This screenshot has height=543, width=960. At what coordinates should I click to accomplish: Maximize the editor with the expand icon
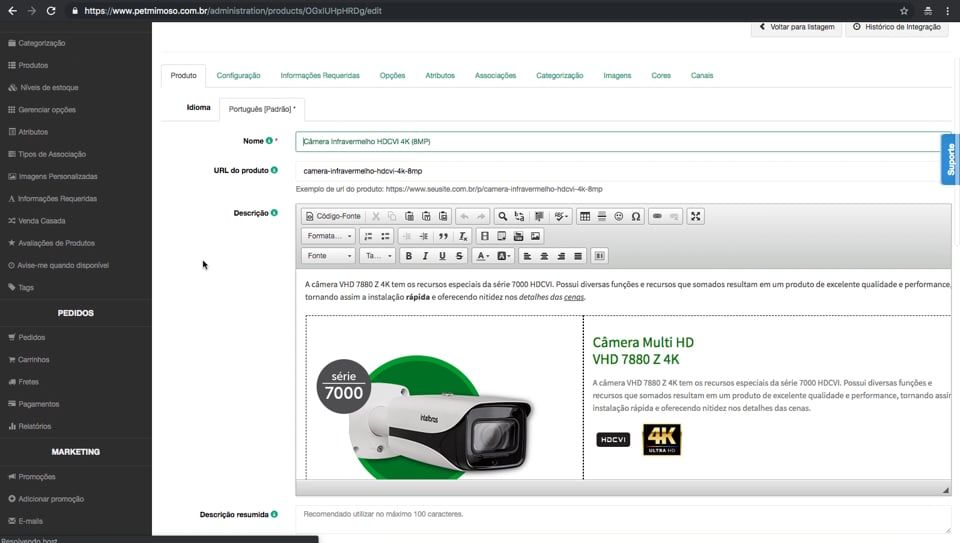coord(696,216)
